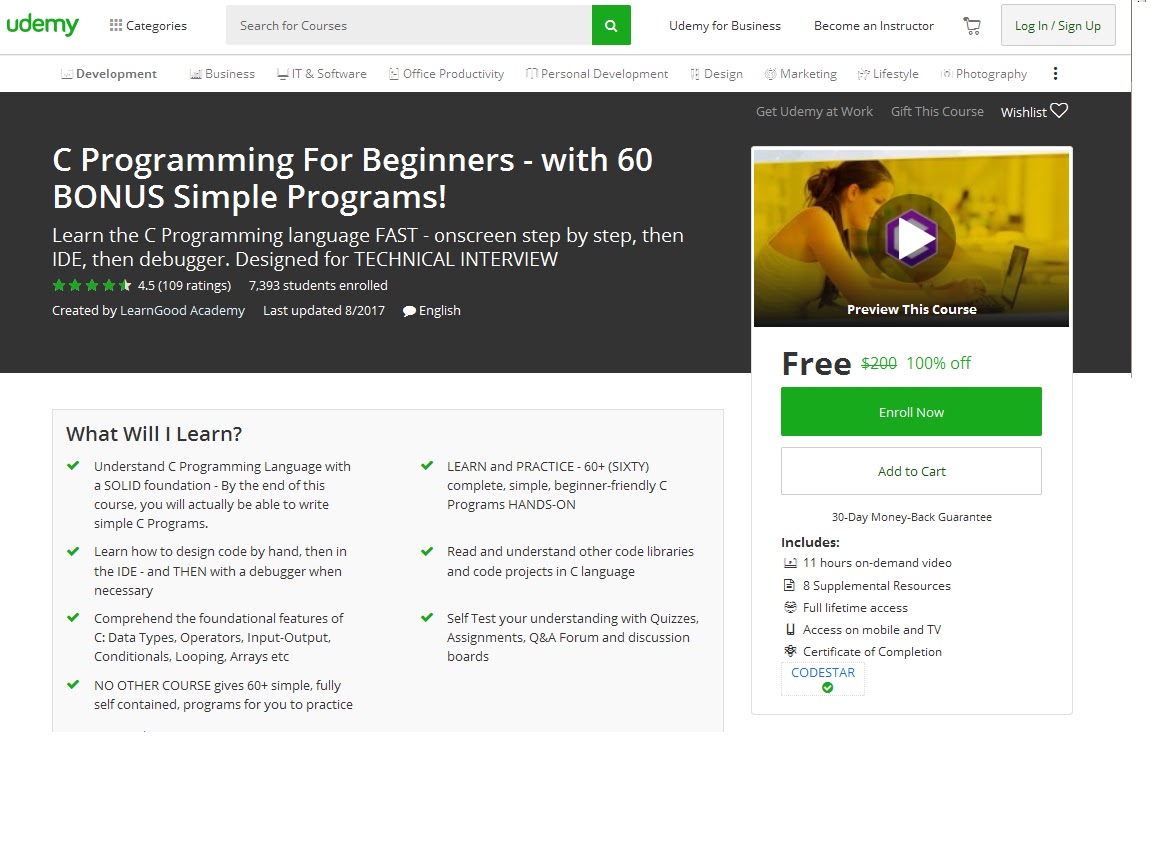1152x864 pixels.
Task: Click the 4.5 (109 ratings) text
Action: (184, 285)
